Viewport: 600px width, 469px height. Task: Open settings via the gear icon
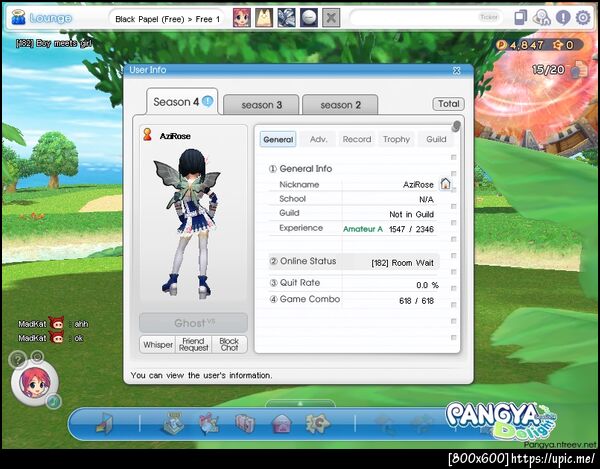click(583, 18)
